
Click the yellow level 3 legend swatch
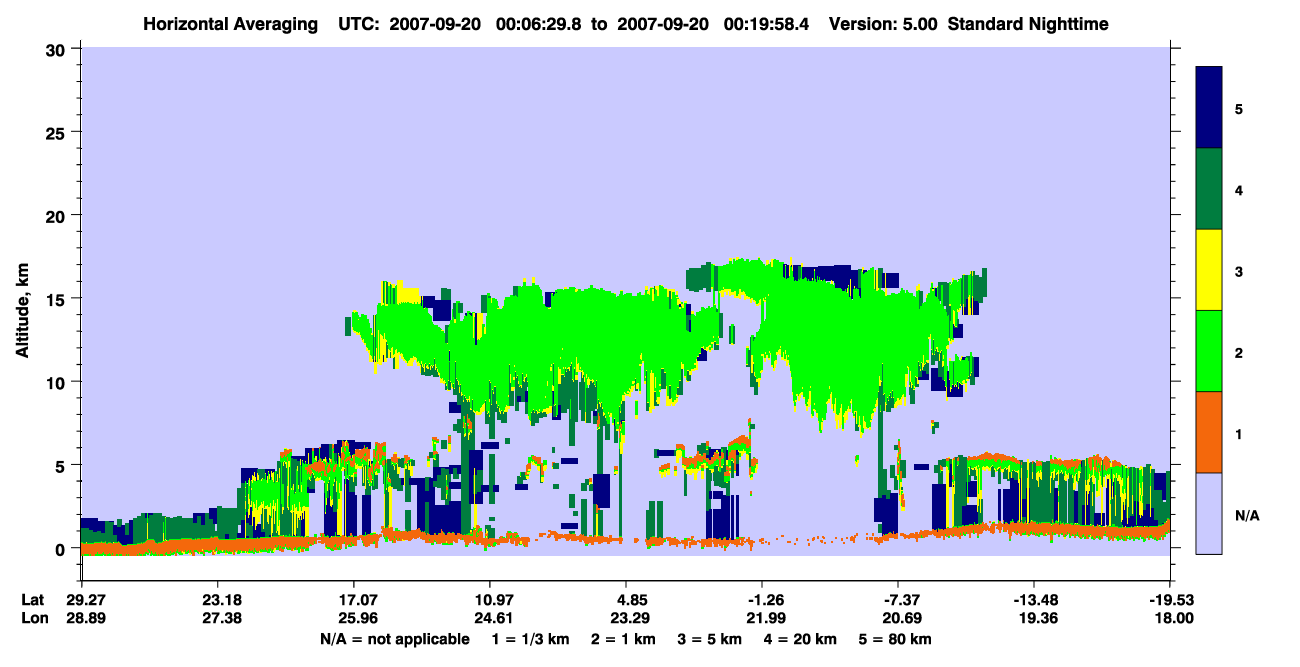1209,270
